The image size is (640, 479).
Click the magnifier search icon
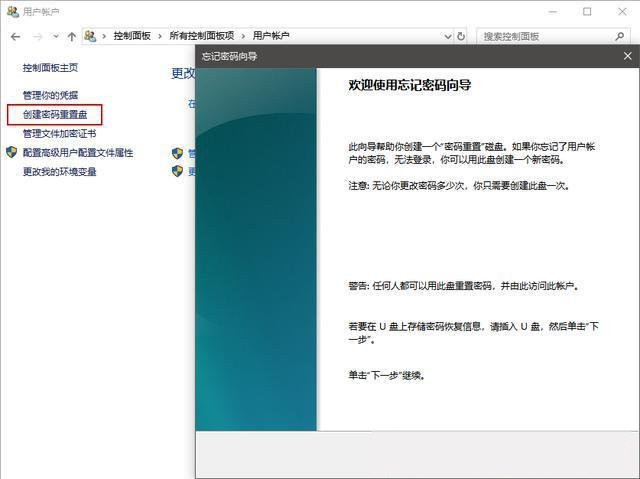click(620, 36)
